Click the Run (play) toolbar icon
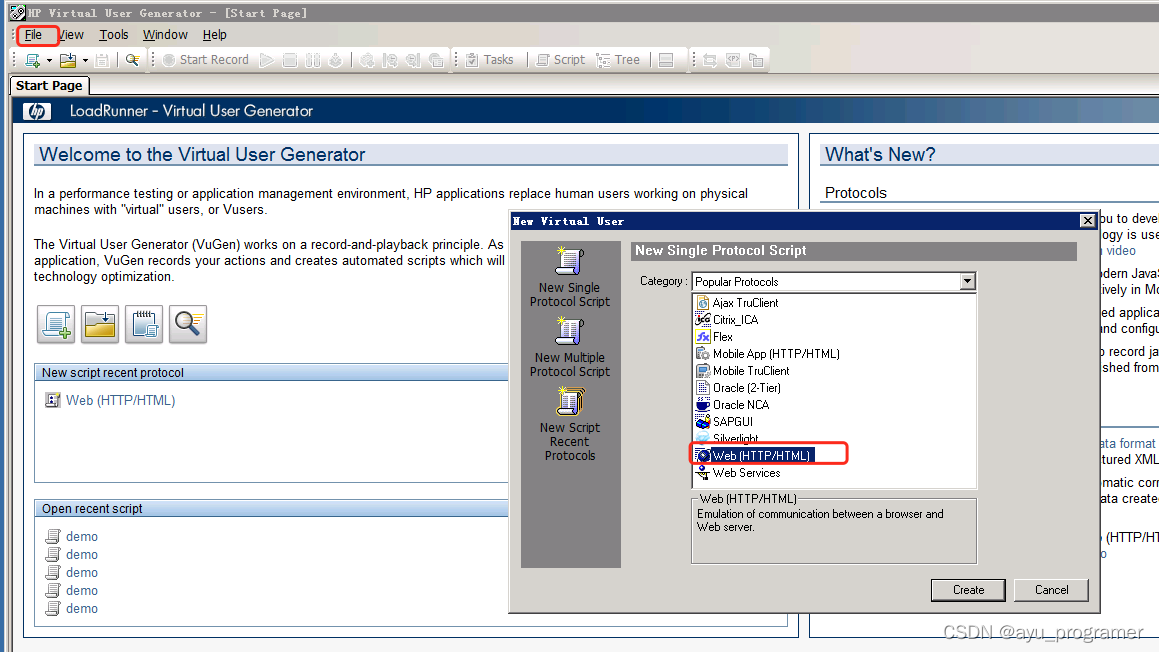This screenshot has height=652, width=1159. tap(267, 60)
